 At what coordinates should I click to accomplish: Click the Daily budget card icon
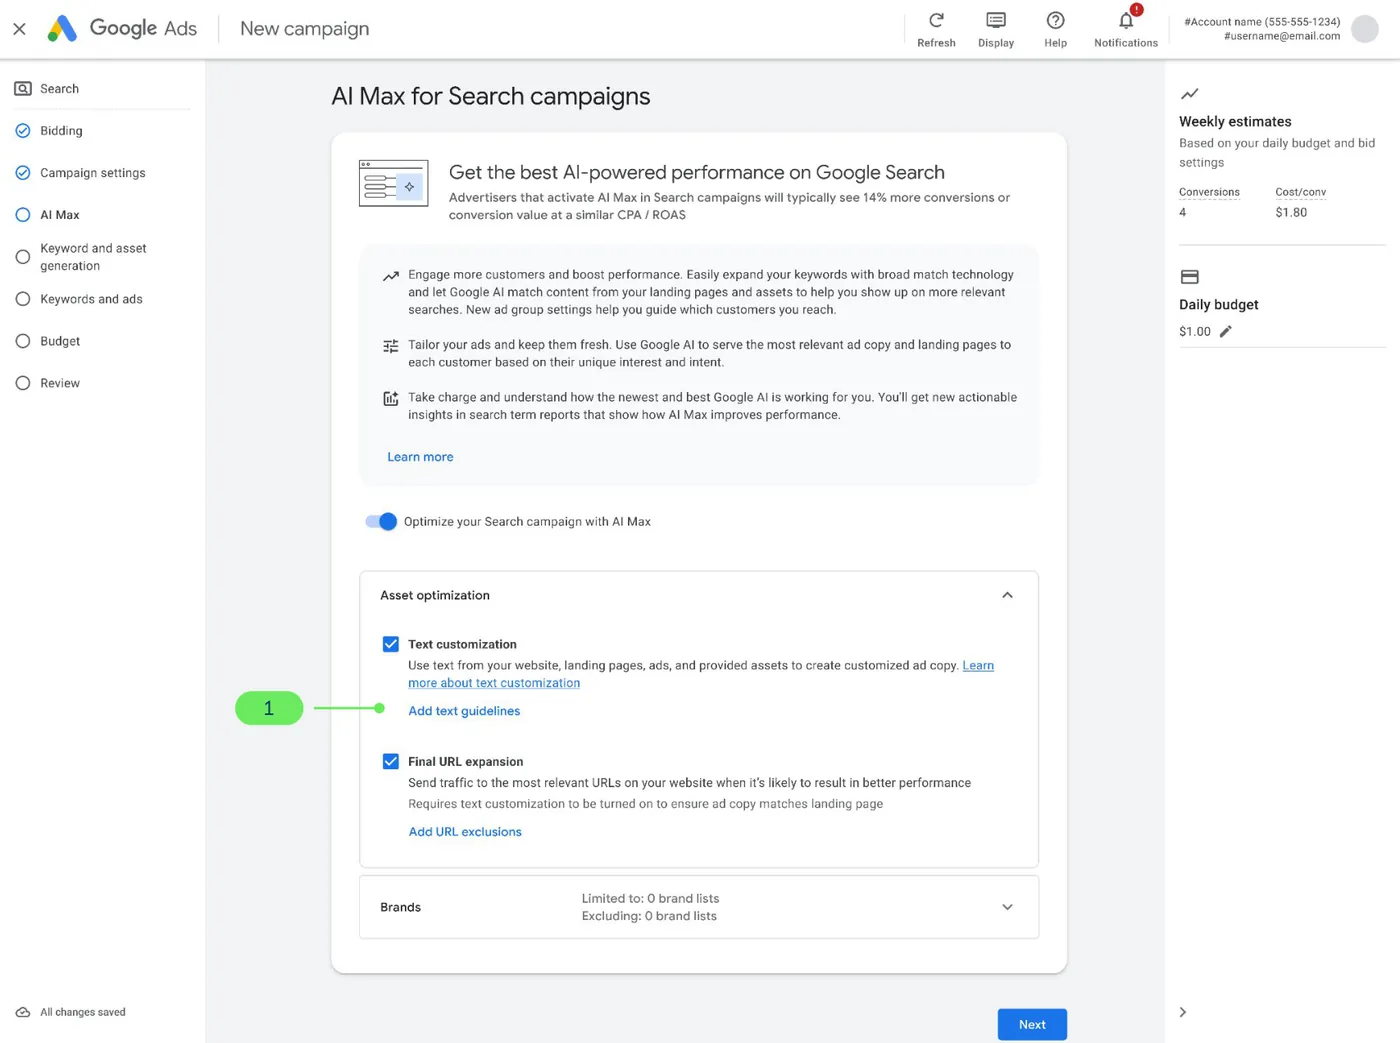[x=1189, y=277]
